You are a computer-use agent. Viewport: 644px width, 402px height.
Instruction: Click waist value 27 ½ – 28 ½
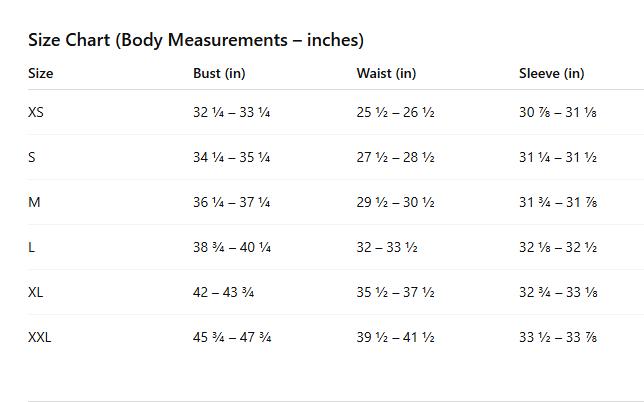pos(395,157)
